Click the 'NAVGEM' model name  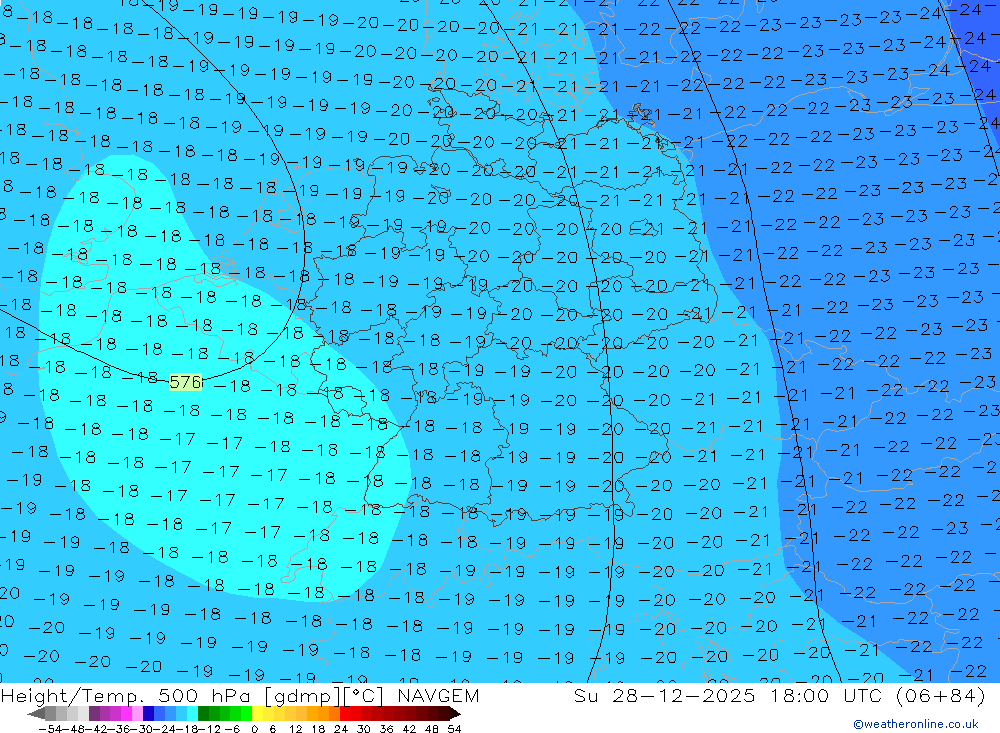click(438, 695)
